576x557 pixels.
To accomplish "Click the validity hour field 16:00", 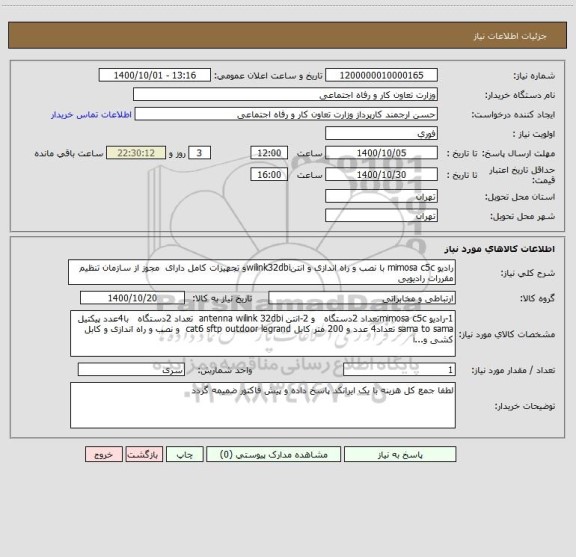I will [269, 175].
